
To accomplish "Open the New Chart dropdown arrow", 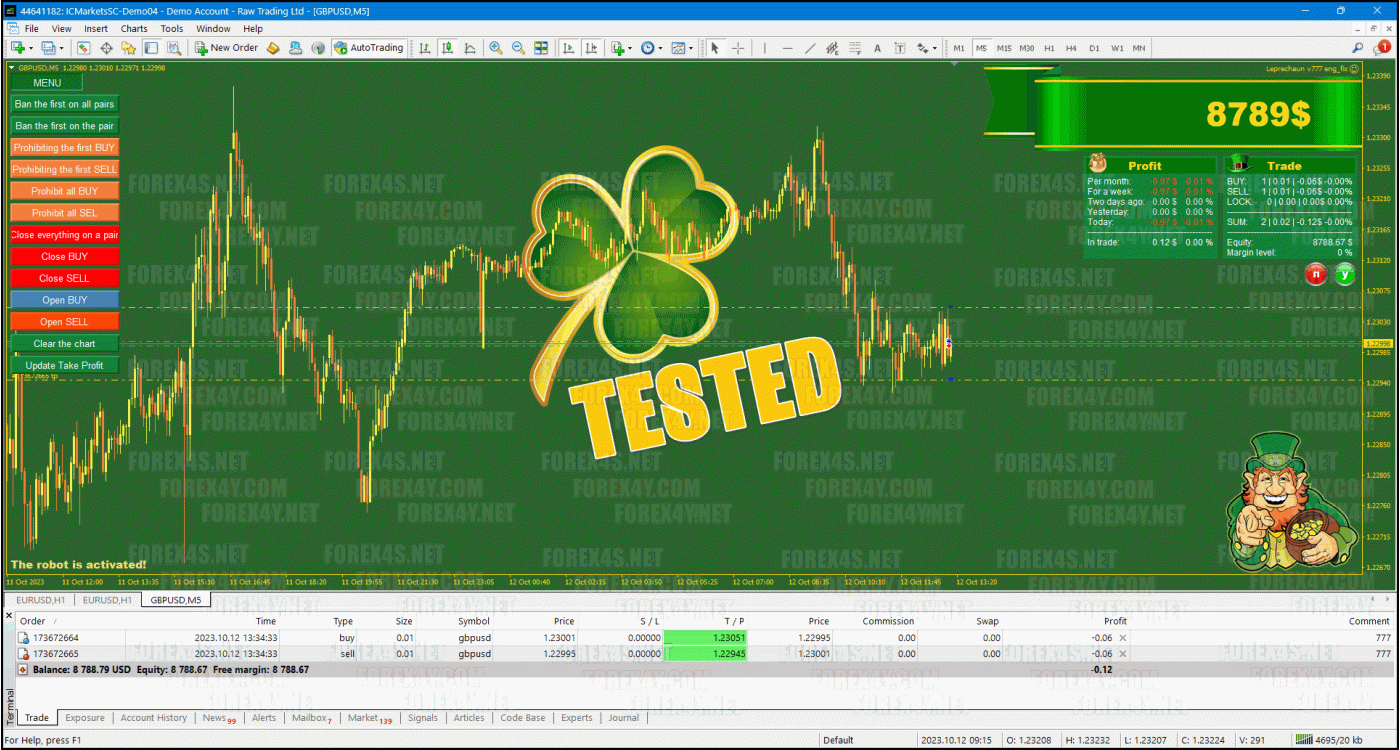I will click(31, 48).
